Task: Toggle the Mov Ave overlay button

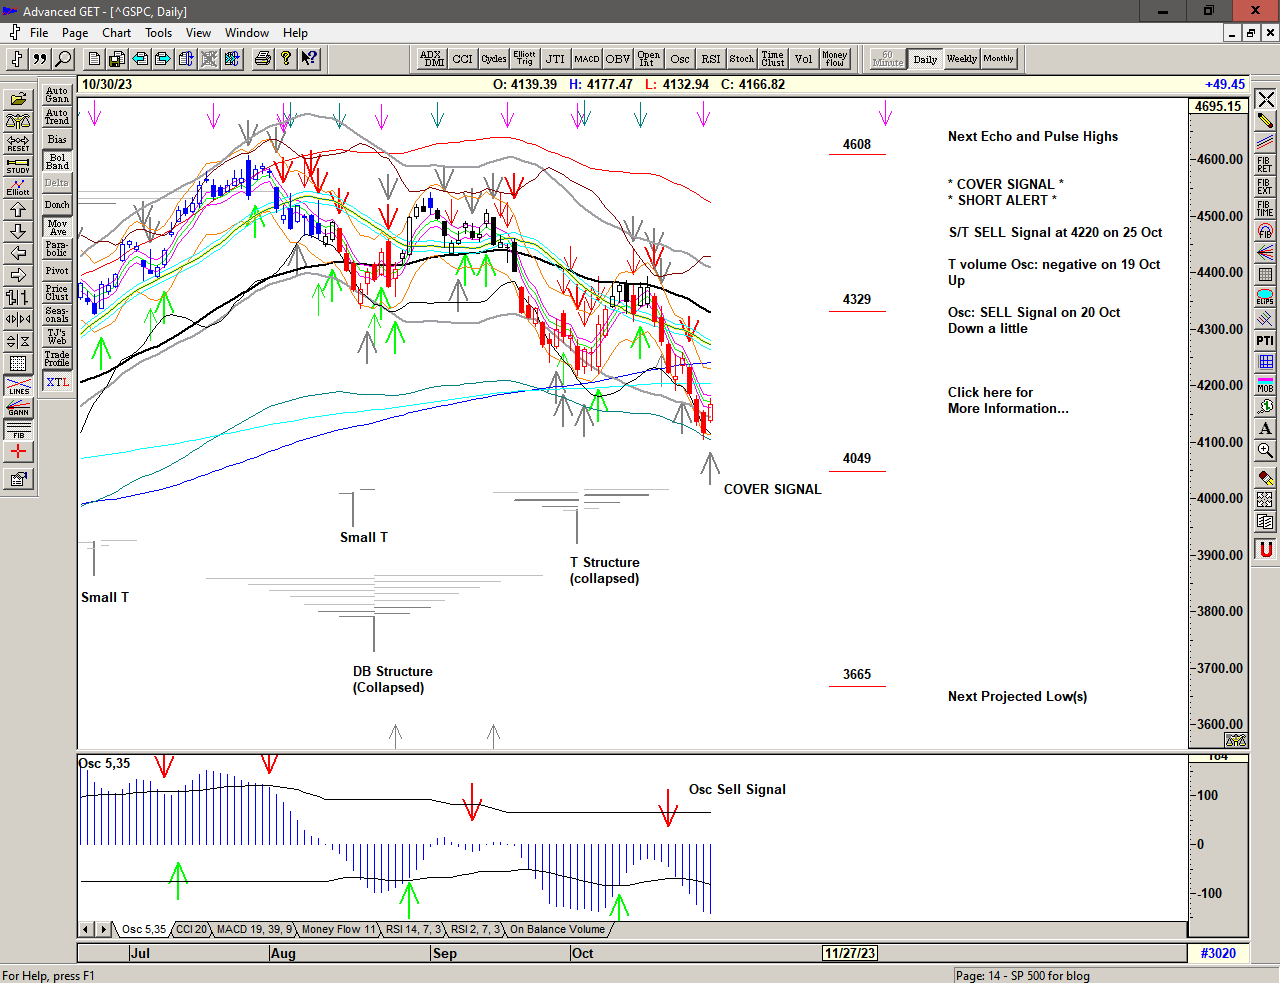Action: point(57,227)
